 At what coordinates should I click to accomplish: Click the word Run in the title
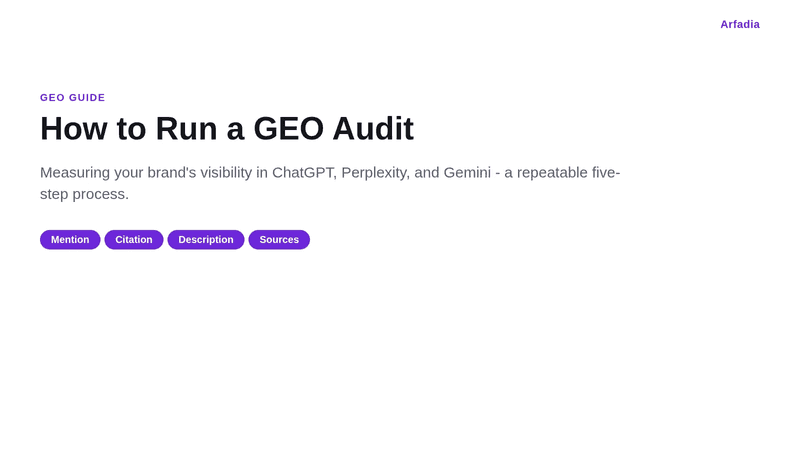click(x=186, y=128)
